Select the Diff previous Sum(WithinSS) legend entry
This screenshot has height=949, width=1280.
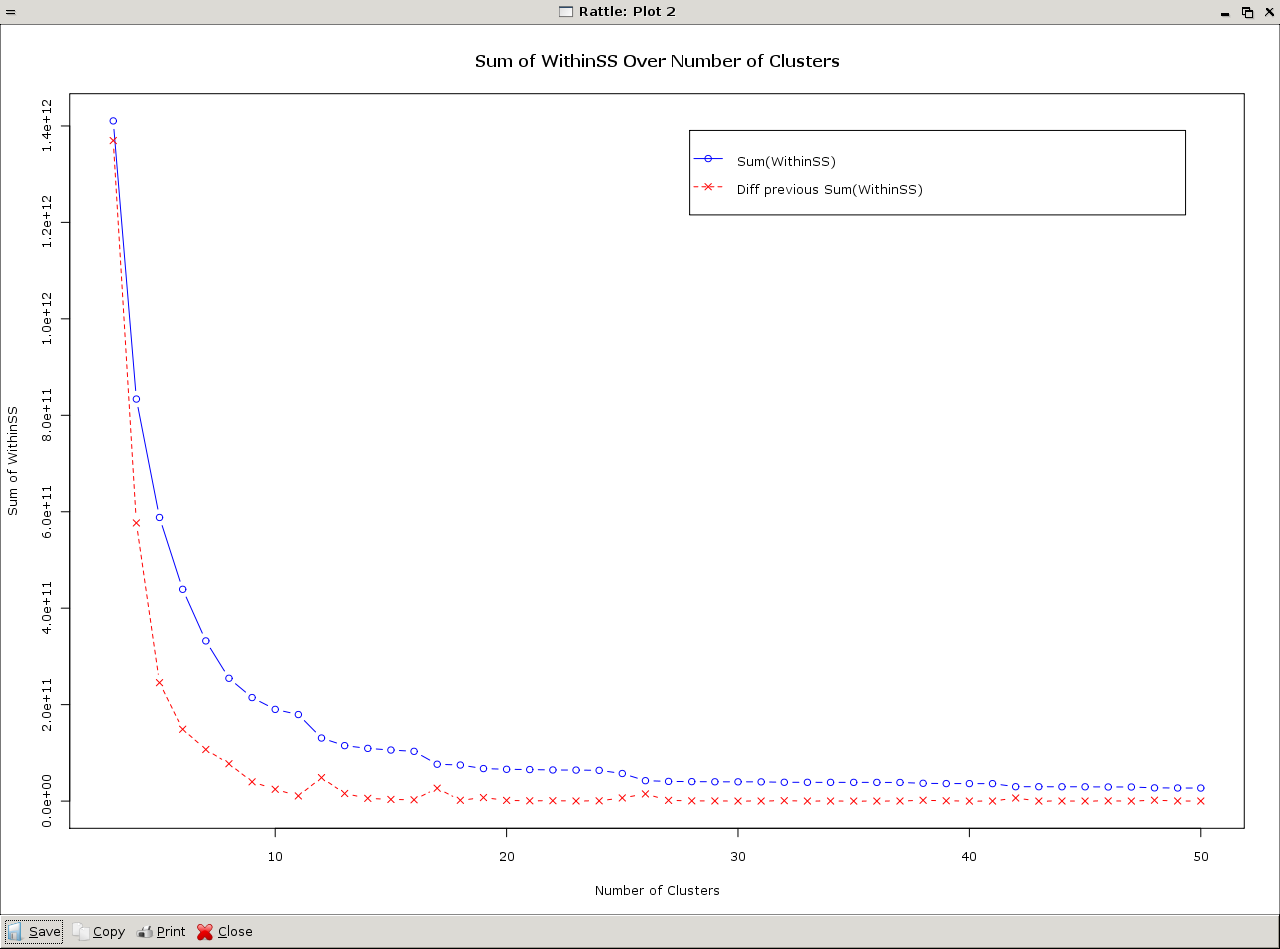(832, 189)
